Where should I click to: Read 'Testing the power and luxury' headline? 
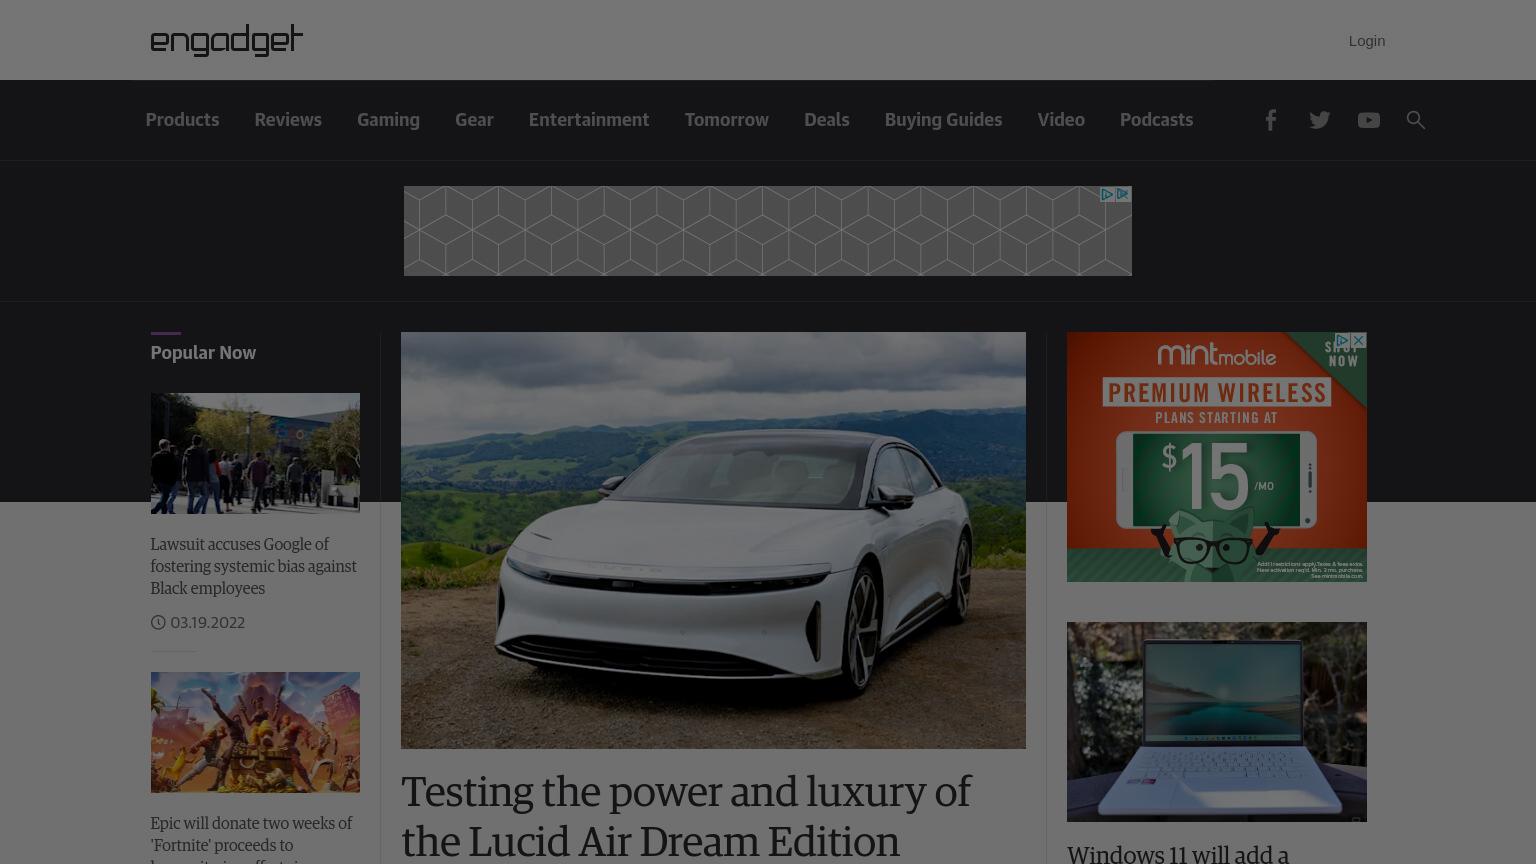685,816
